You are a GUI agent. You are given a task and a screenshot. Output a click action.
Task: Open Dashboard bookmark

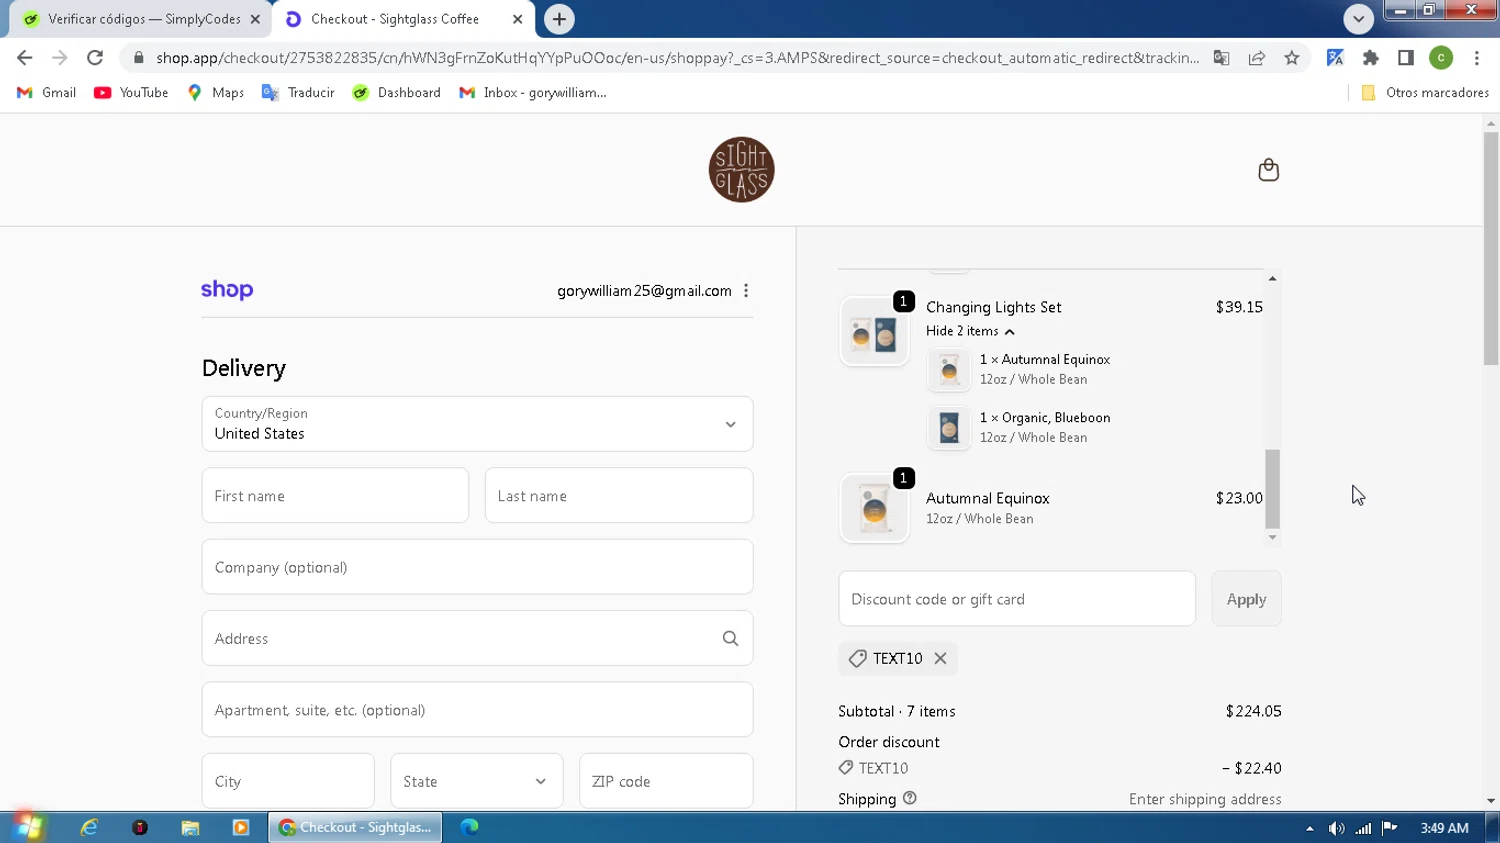pos(397,92)
